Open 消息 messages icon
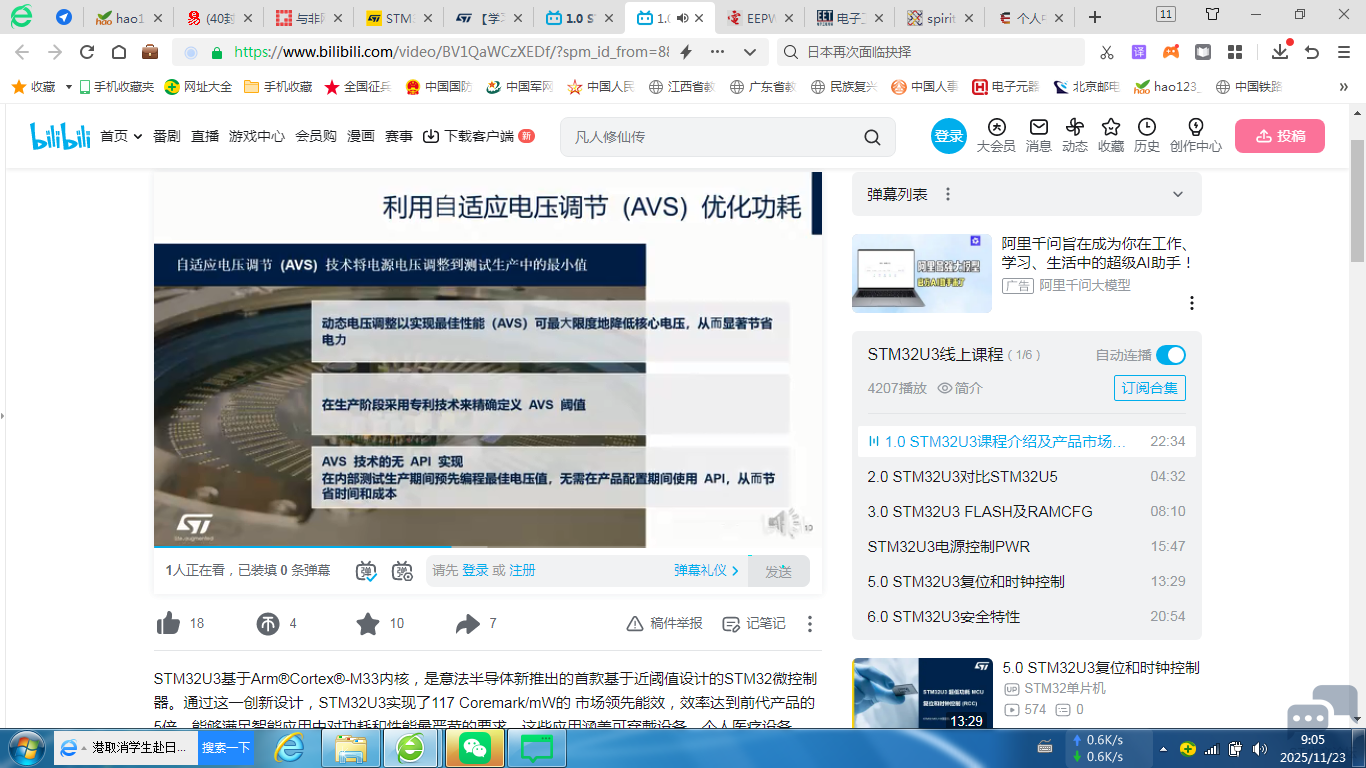Screen dimensions: 1366x768 1039,135
